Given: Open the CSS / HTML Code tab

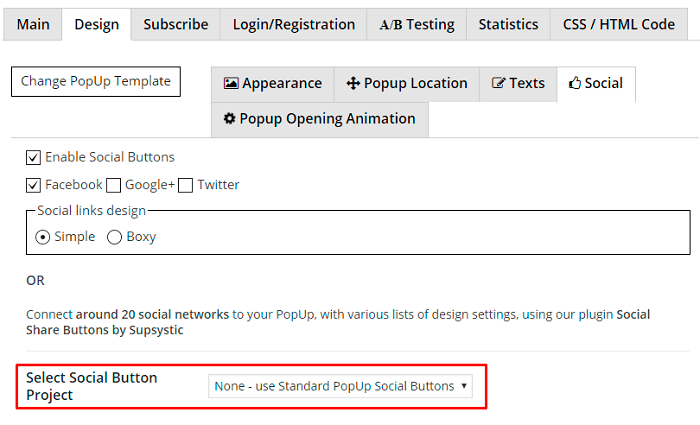Looking at the screenshot, I should coord(619,24).
